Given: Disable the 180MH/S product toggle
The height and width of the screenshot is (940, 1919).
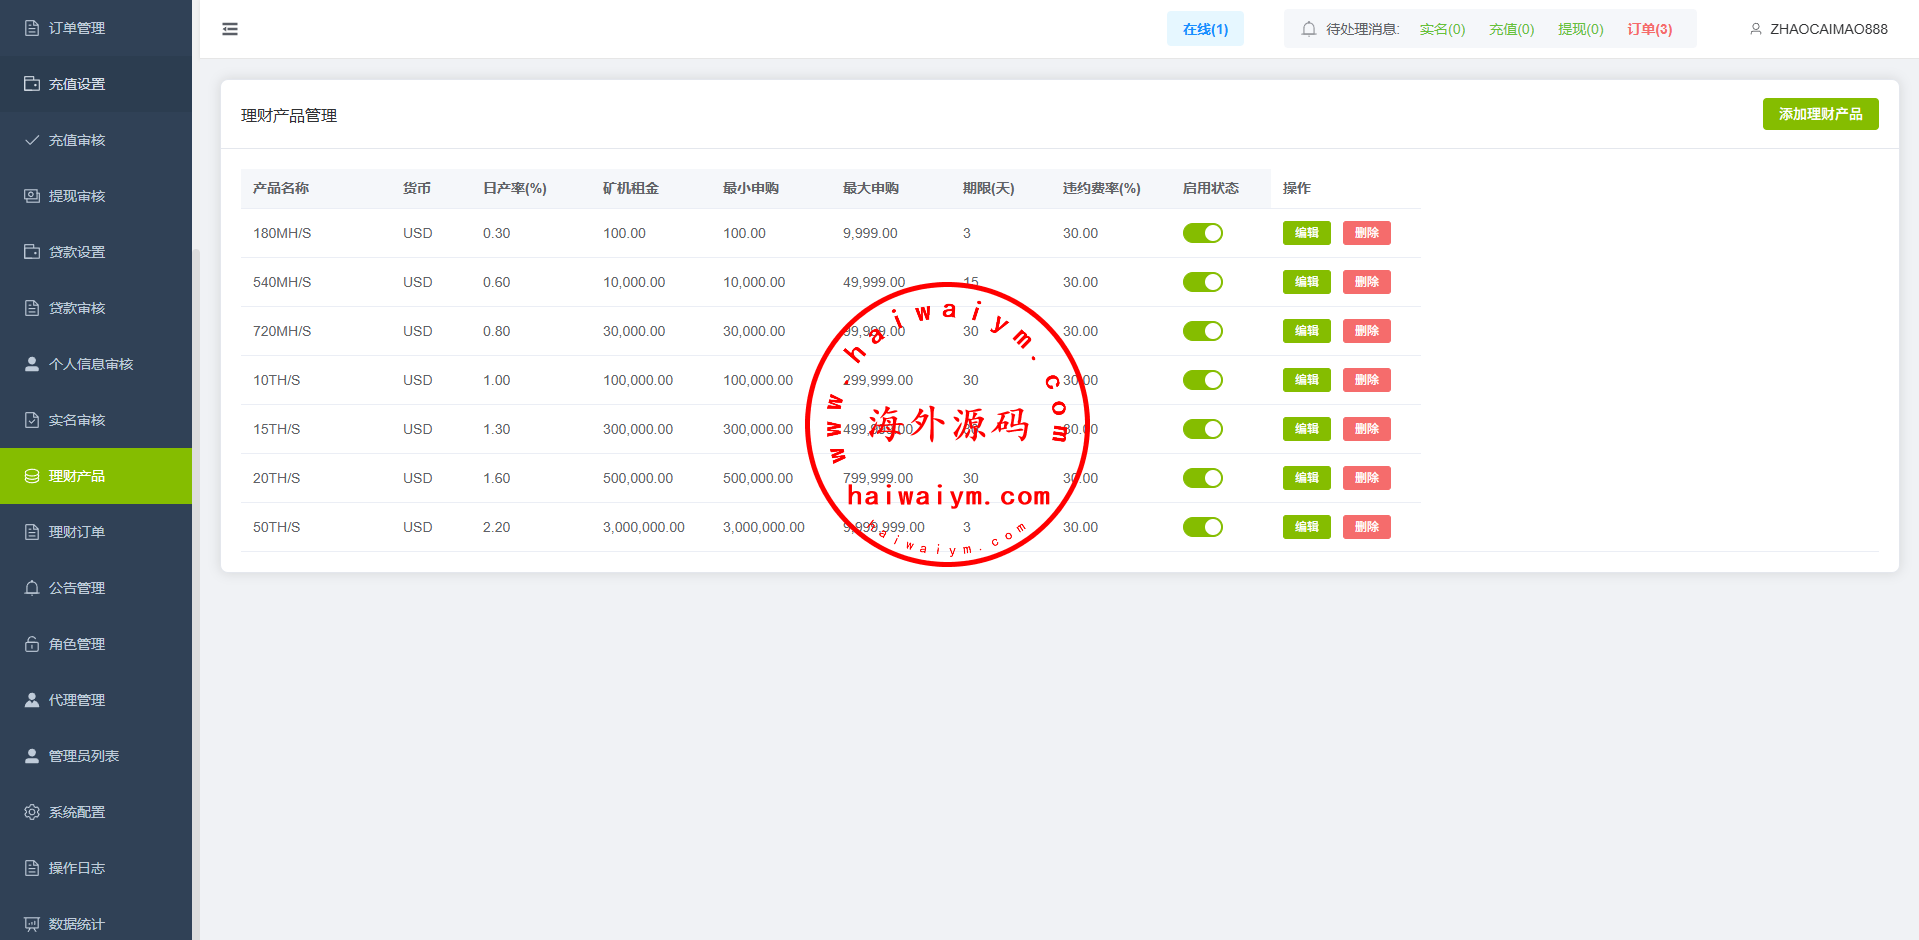Looking at the screenshot, I should (1202, 233).
